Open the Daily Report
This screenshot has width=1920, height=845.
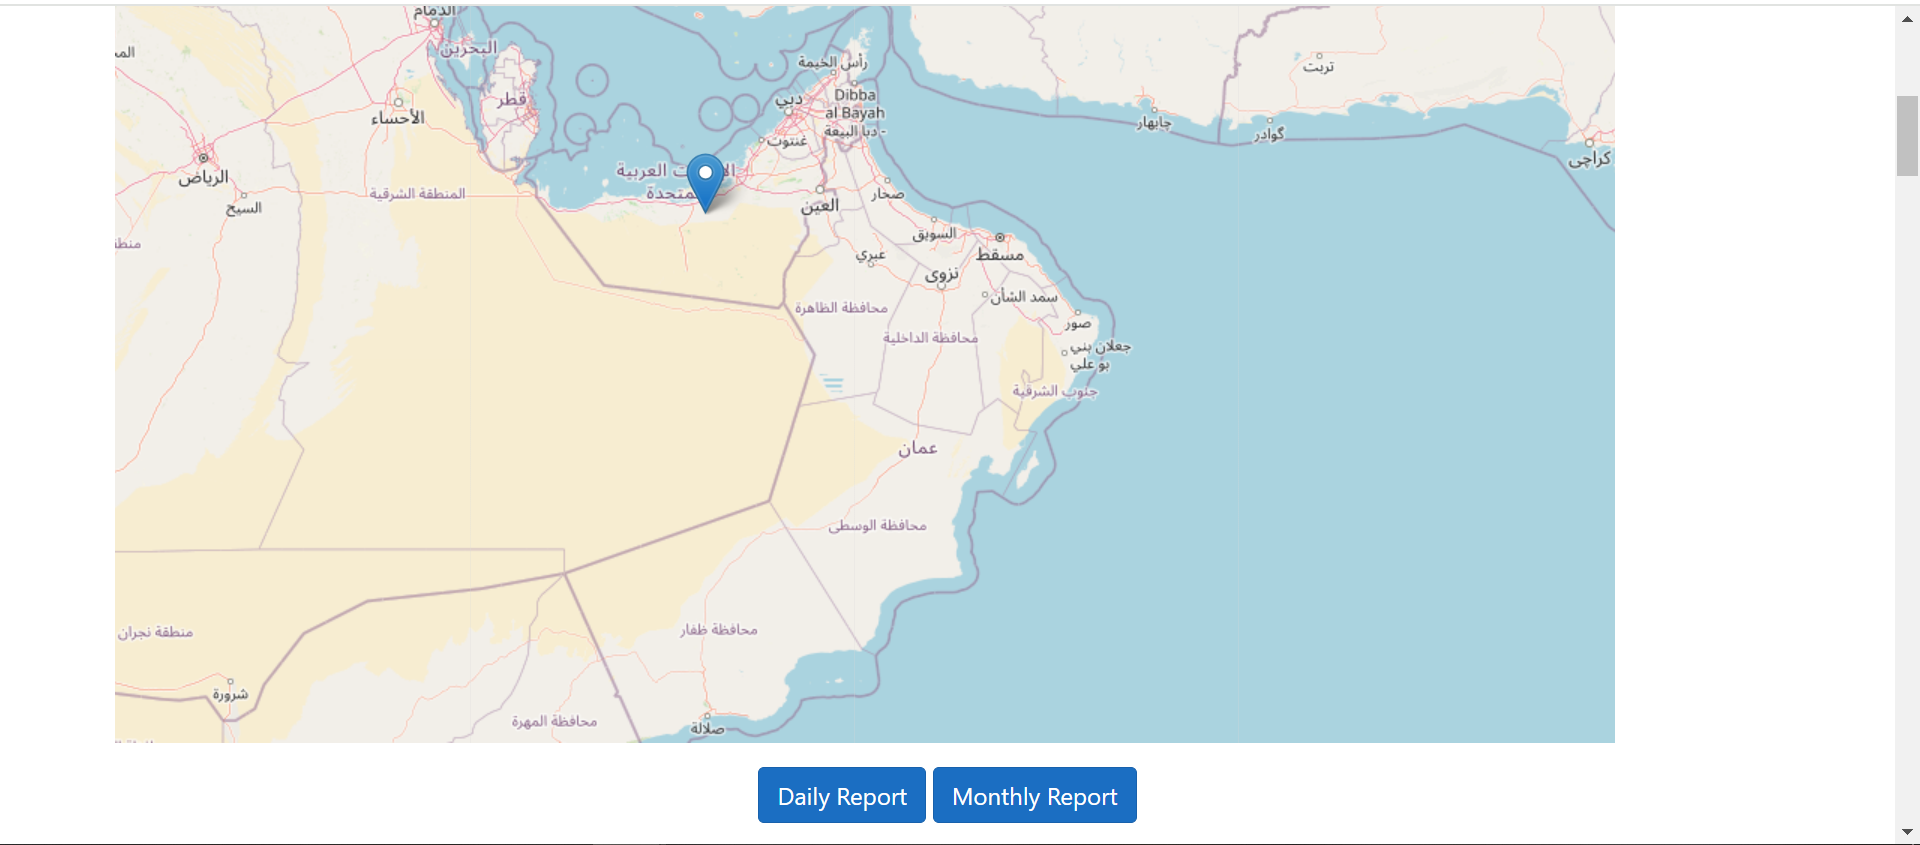point(841,796)
